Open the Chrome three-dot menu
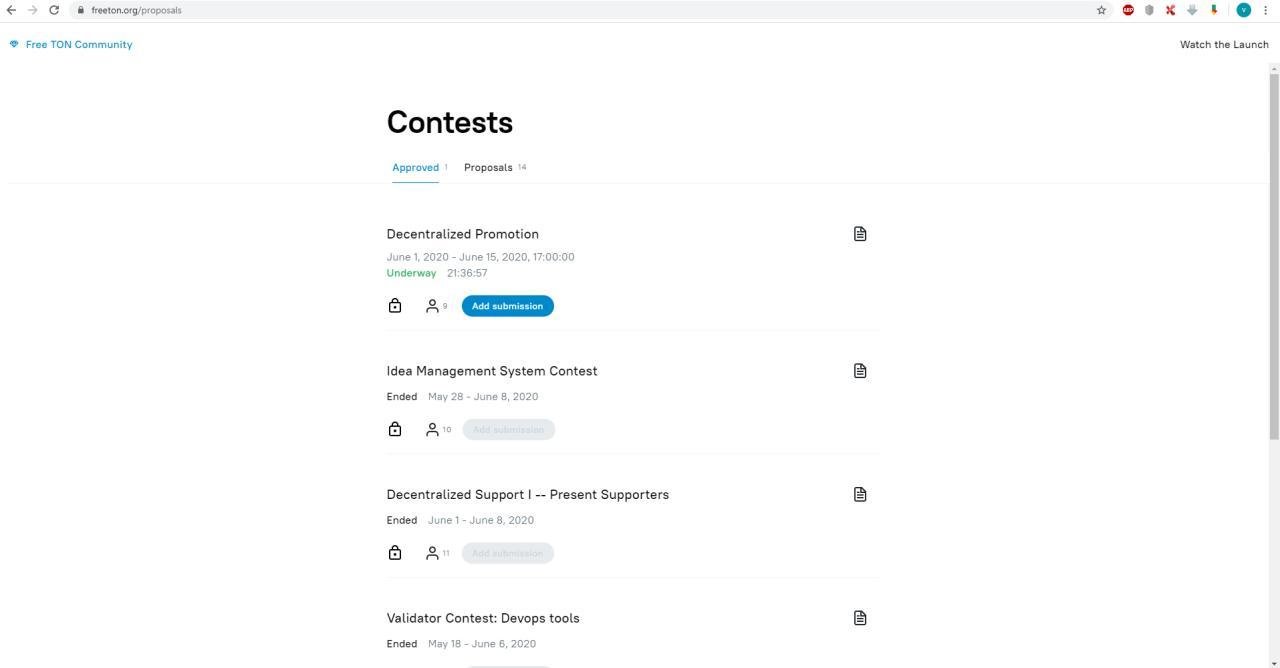 pyautogui.click(x=1266, y=10)
